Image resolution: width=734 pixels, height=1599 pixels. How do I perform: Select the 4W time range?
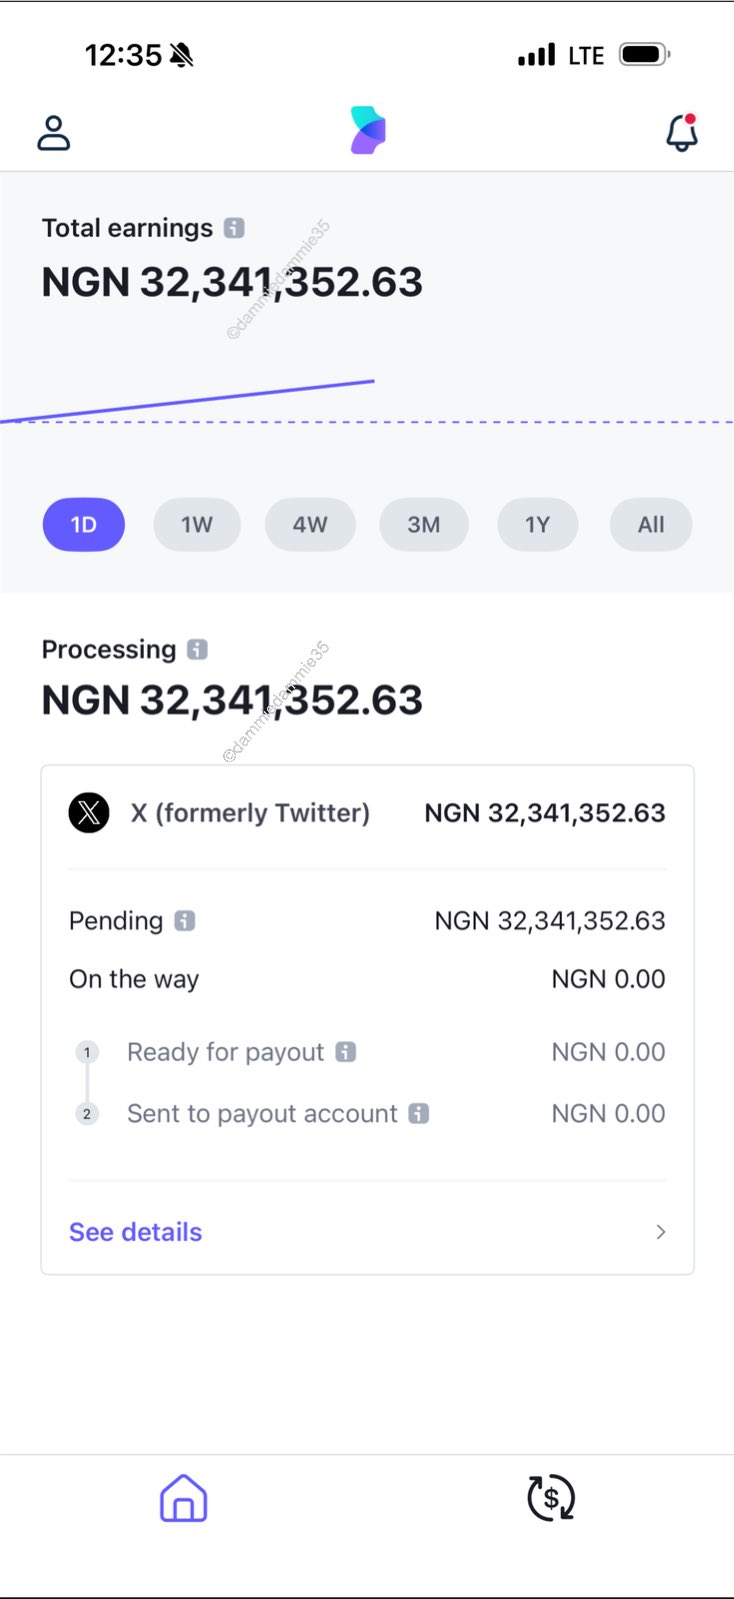[310, 525]
